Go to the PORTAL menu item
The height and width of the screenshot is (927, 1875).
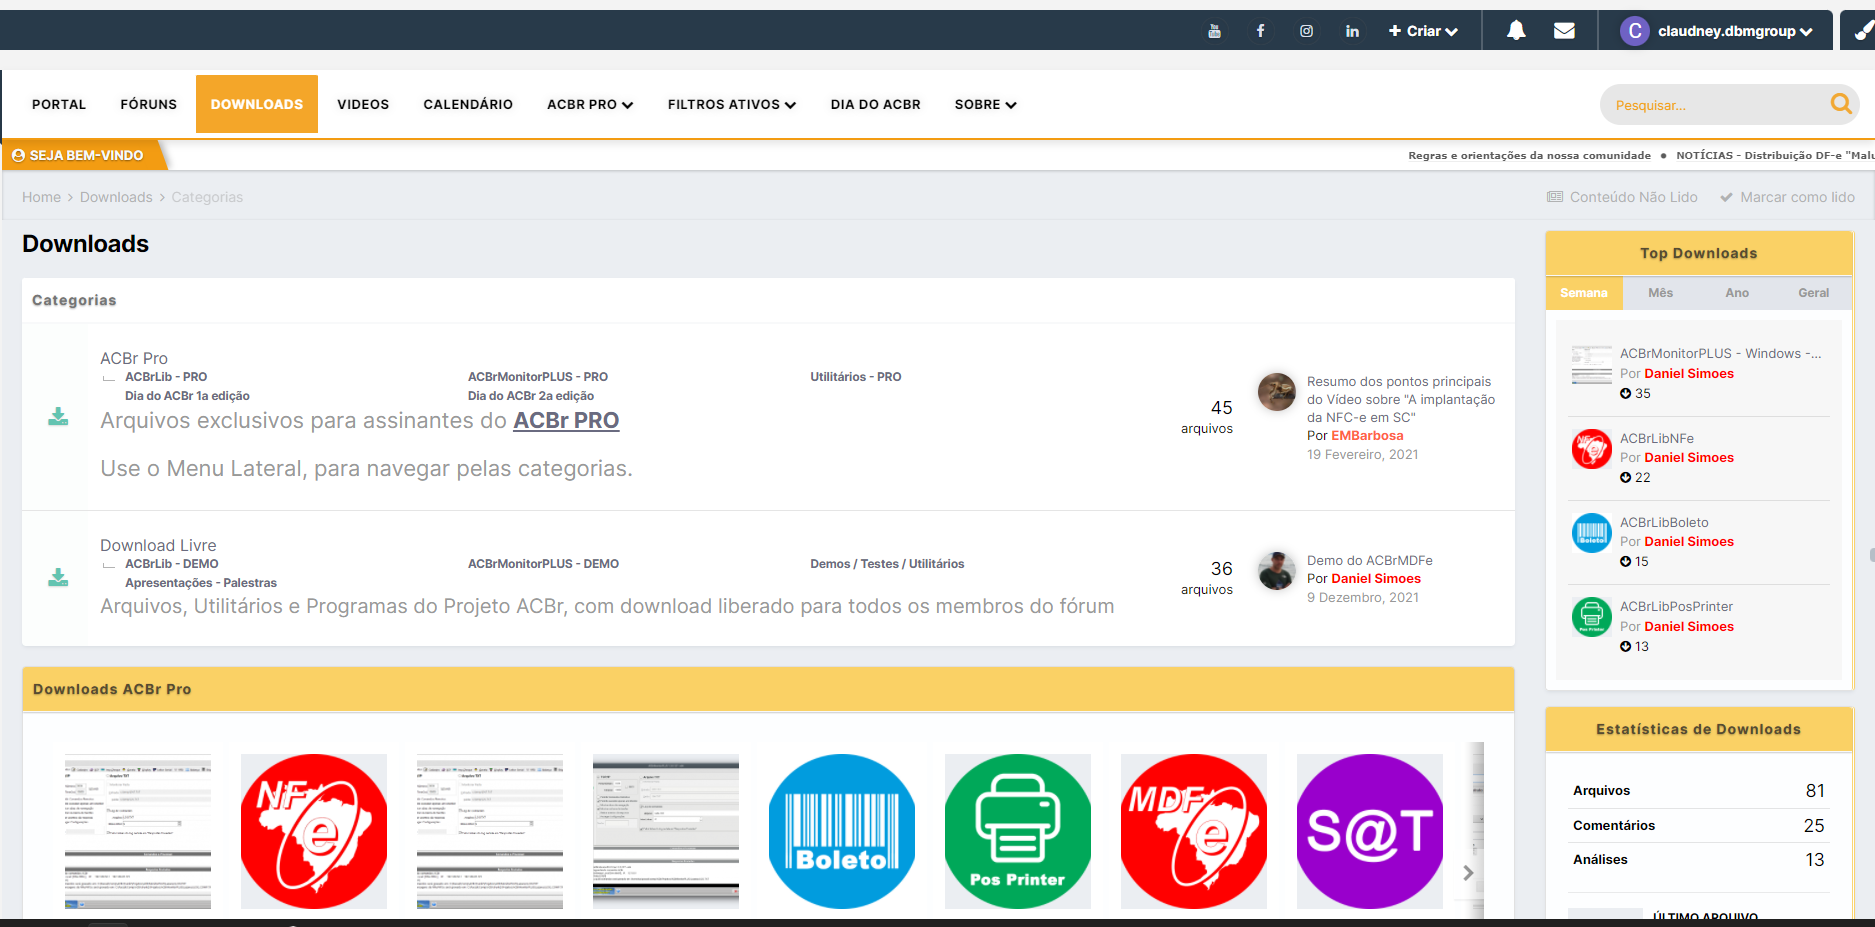(59, 104)
